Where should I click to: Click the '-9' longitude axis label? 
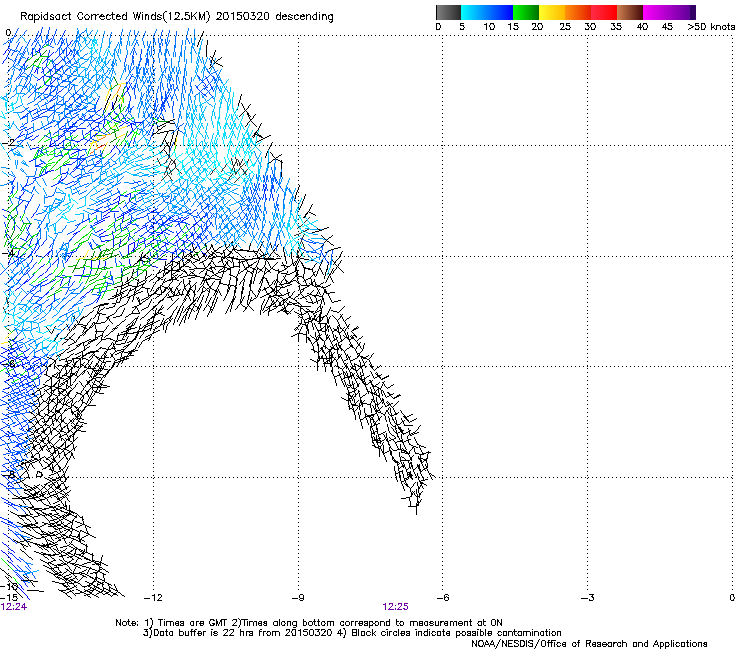coord(298,598)
